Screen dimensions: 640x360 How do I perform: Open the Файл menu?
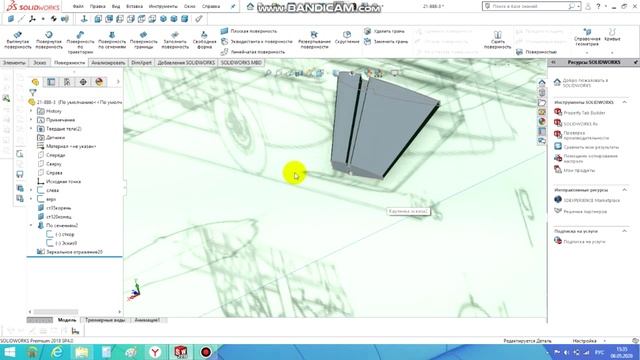[78, 7]
